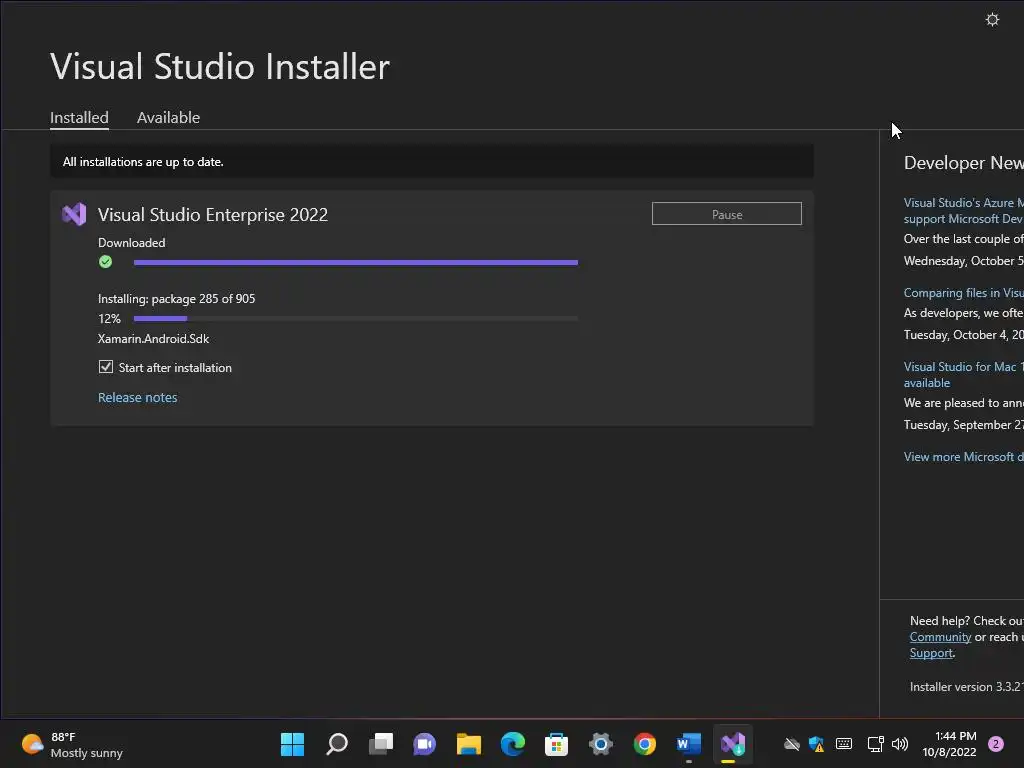The image size is (1024, 768).
Task: Click the Tuesday, October 4 date text
Action: click(963, 334)
